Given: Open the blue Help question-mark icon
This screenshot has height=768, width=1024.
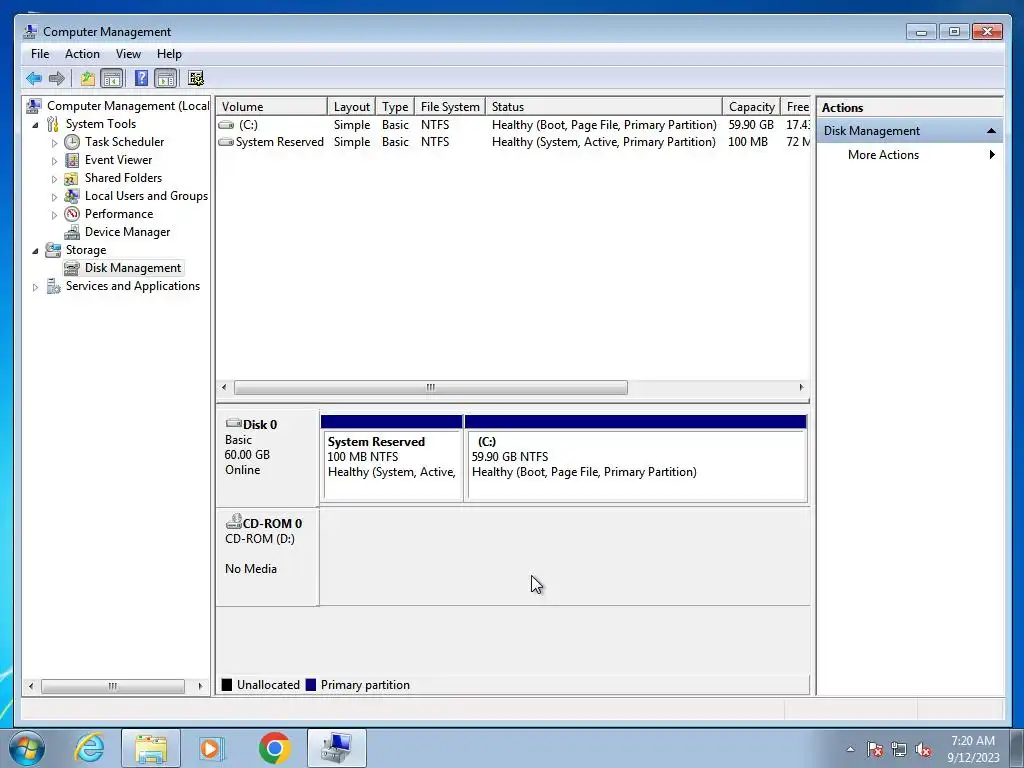Looking at the screenshot, I should point(141,79).
